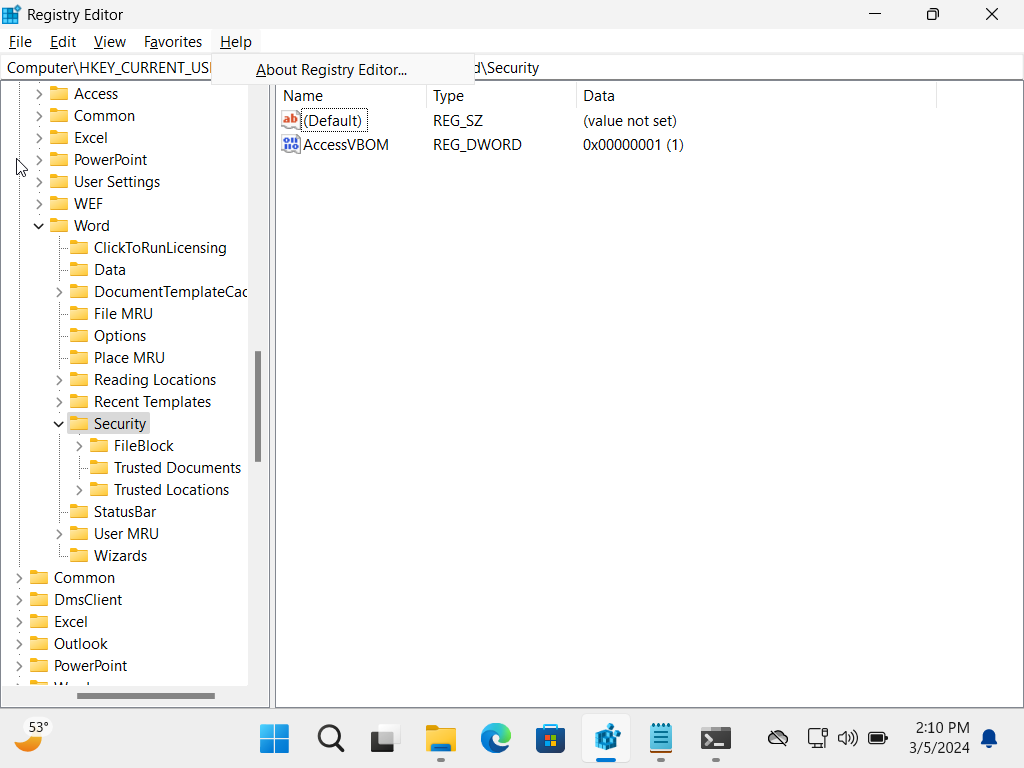Select the Place MRU folder icon

pyautogui.click(x=79, y=358)
